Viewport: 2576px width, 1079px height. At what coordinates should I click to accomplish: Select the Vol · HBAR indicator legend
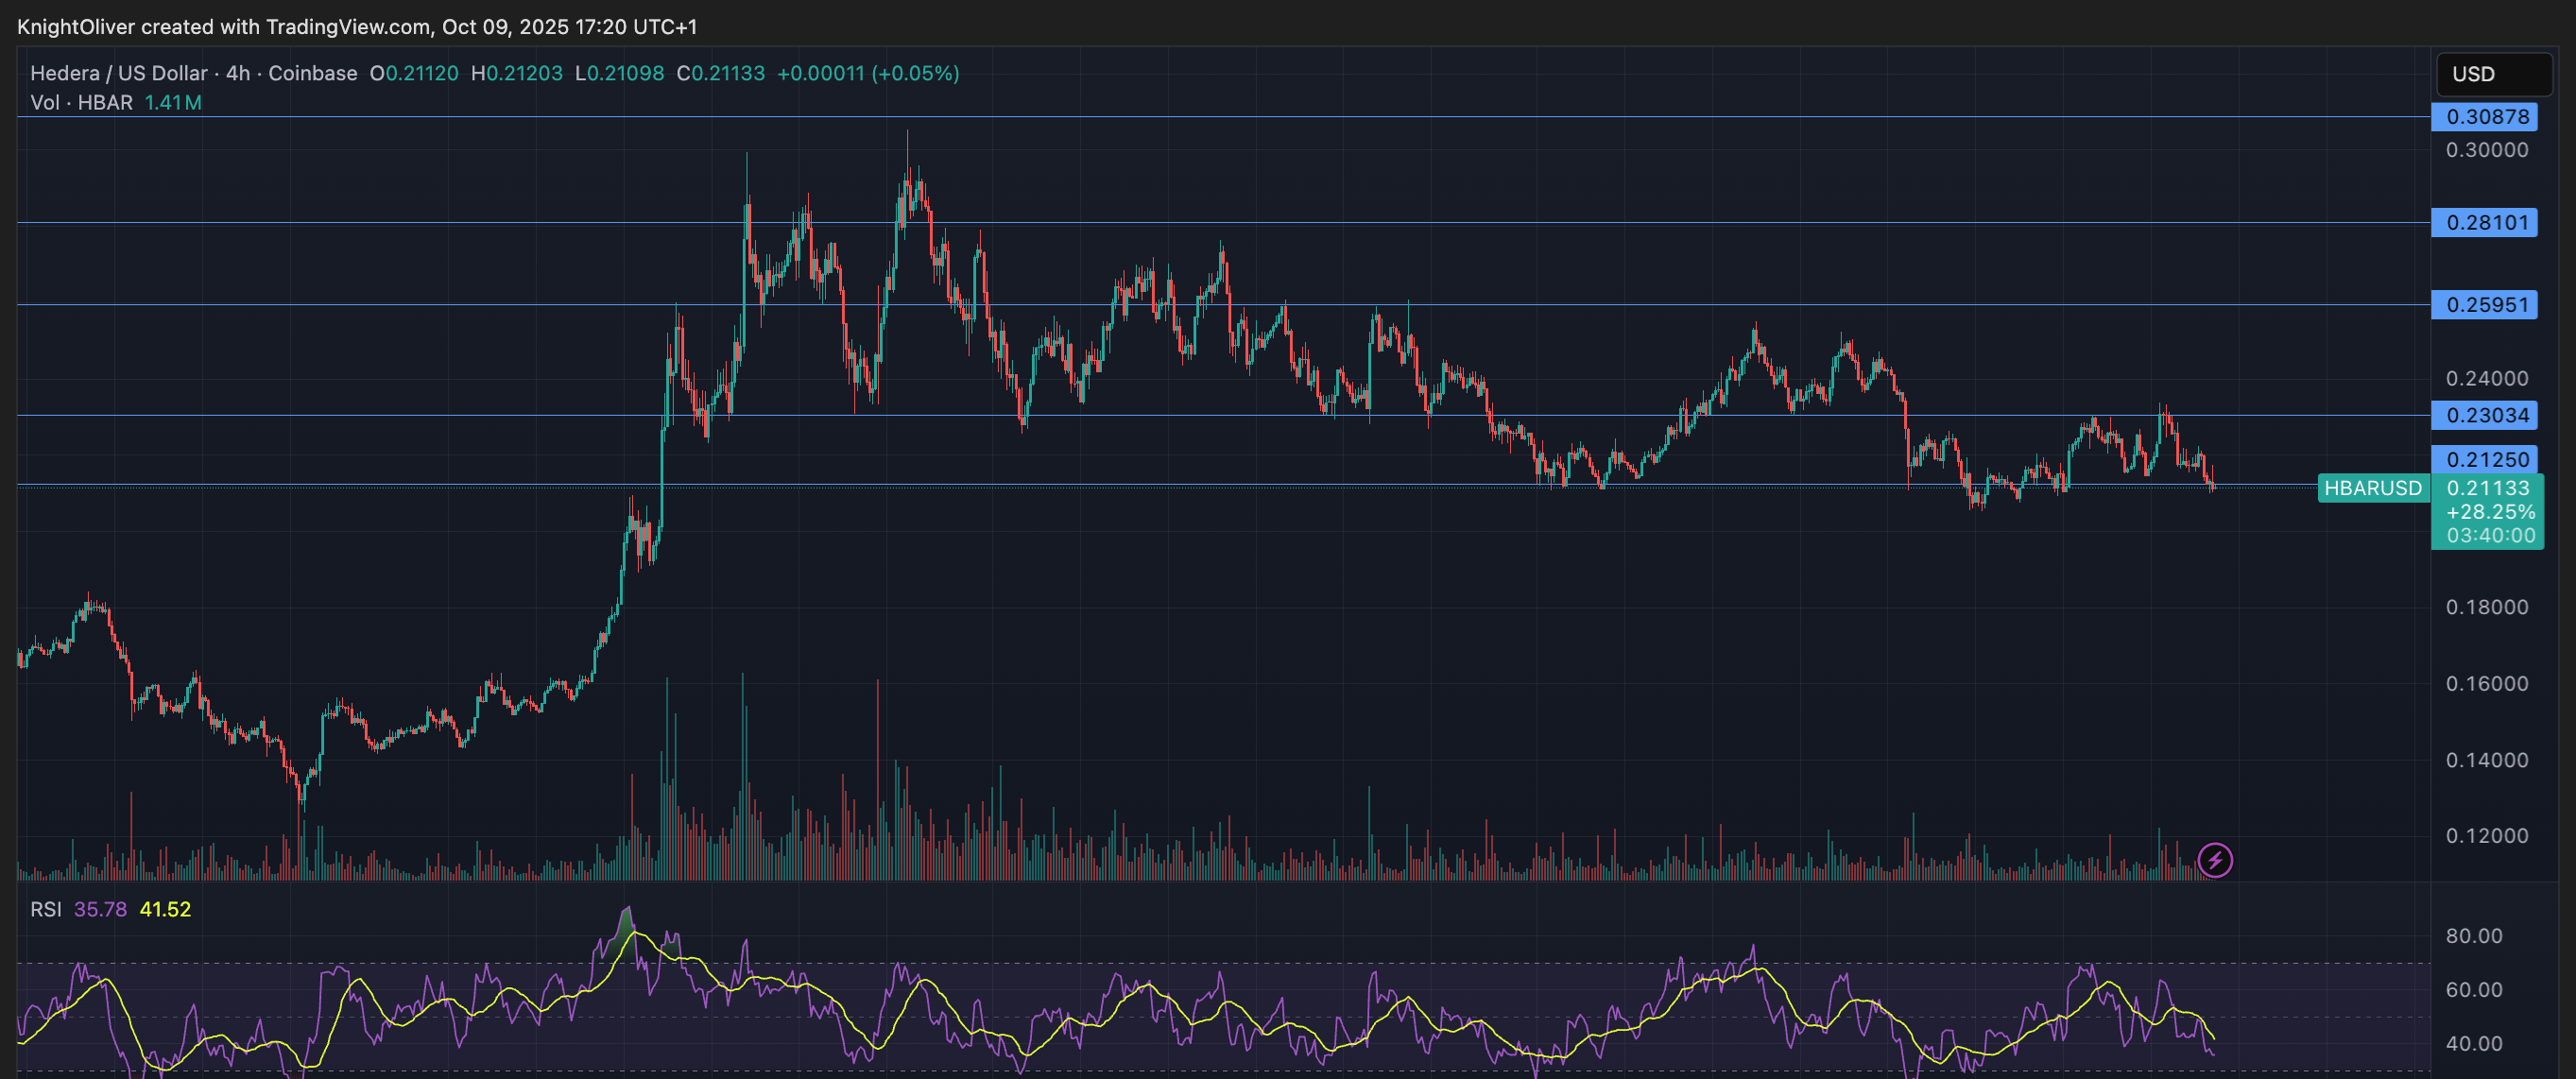click(x=81, y=102)
